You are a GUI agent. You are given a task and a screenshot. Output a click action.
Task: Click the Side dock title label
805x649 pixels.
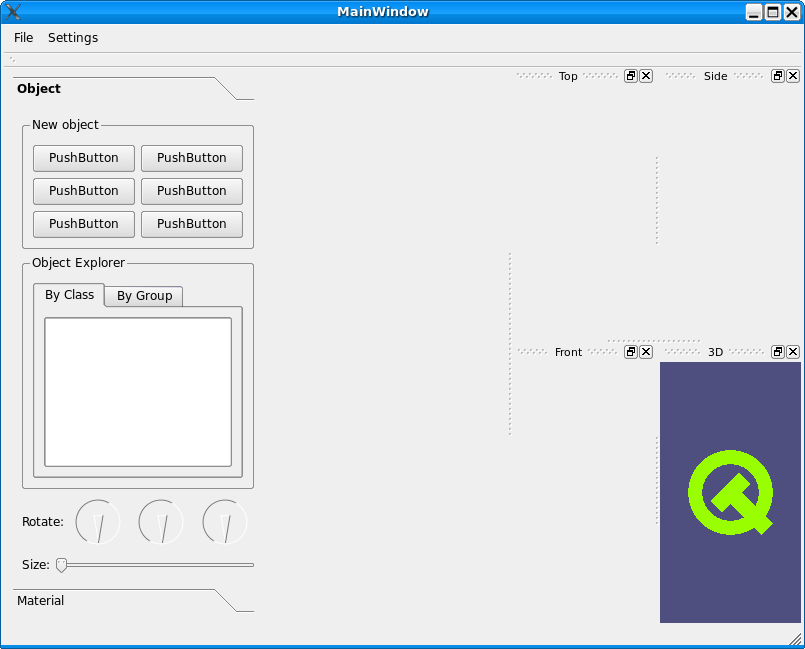[715, 76]
